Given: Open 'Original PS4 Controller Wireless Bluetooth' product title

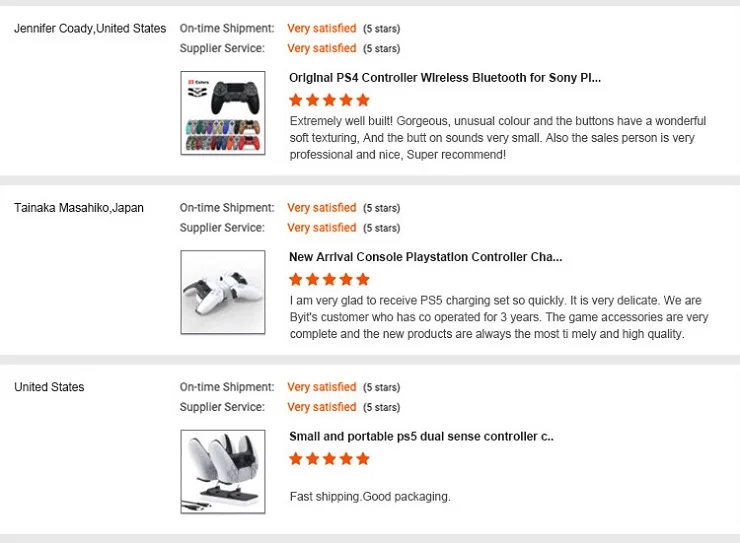Looking at the screenshot, I should pos(445,77).
